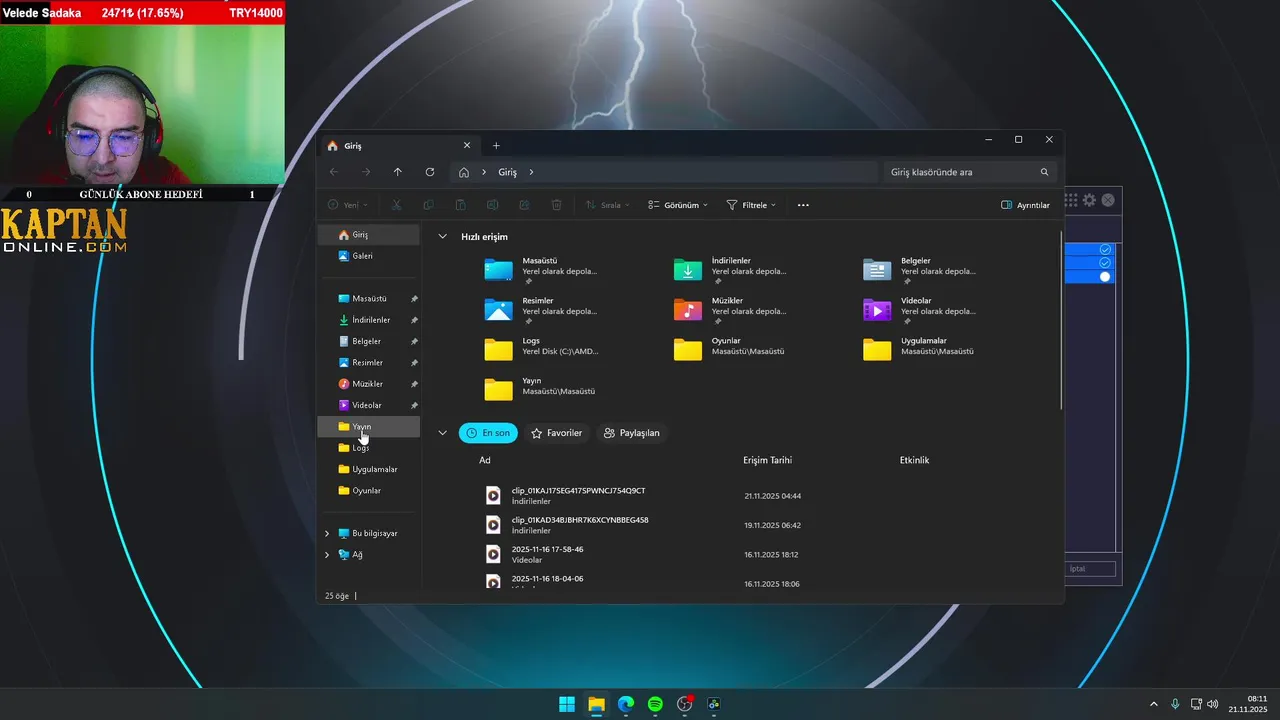Open the Görünüm view dropdown
Image resolution: width=1280 pixels, height=720 pixels.
[x=678, y=205]
